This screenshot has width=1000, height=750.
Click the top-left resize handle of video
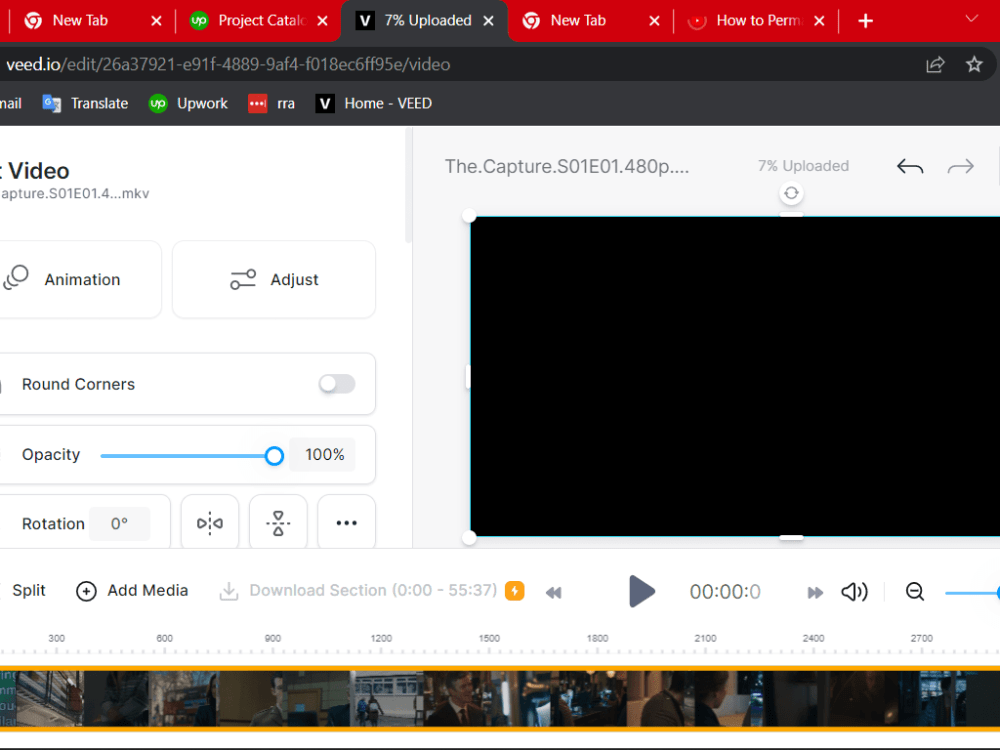click(469, 216)
